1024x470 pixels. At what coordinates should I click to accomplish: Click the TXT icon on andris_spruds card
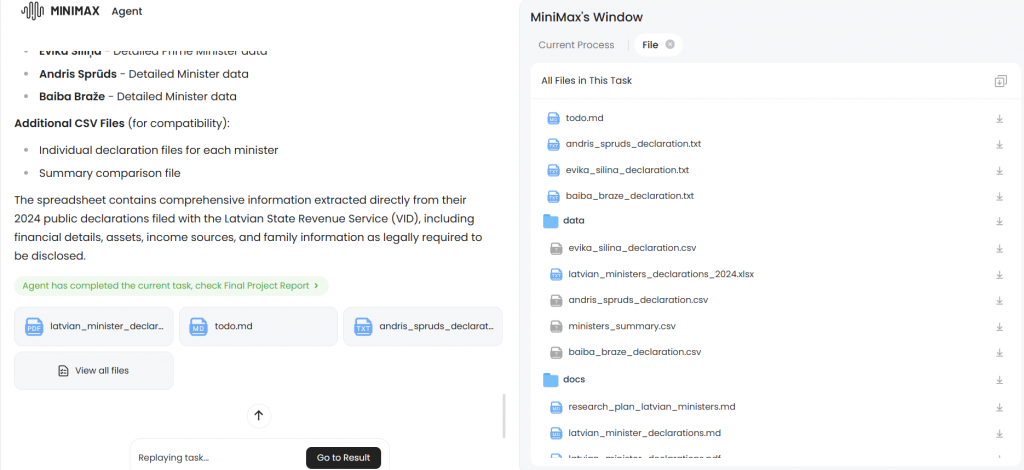pos(363,326)
